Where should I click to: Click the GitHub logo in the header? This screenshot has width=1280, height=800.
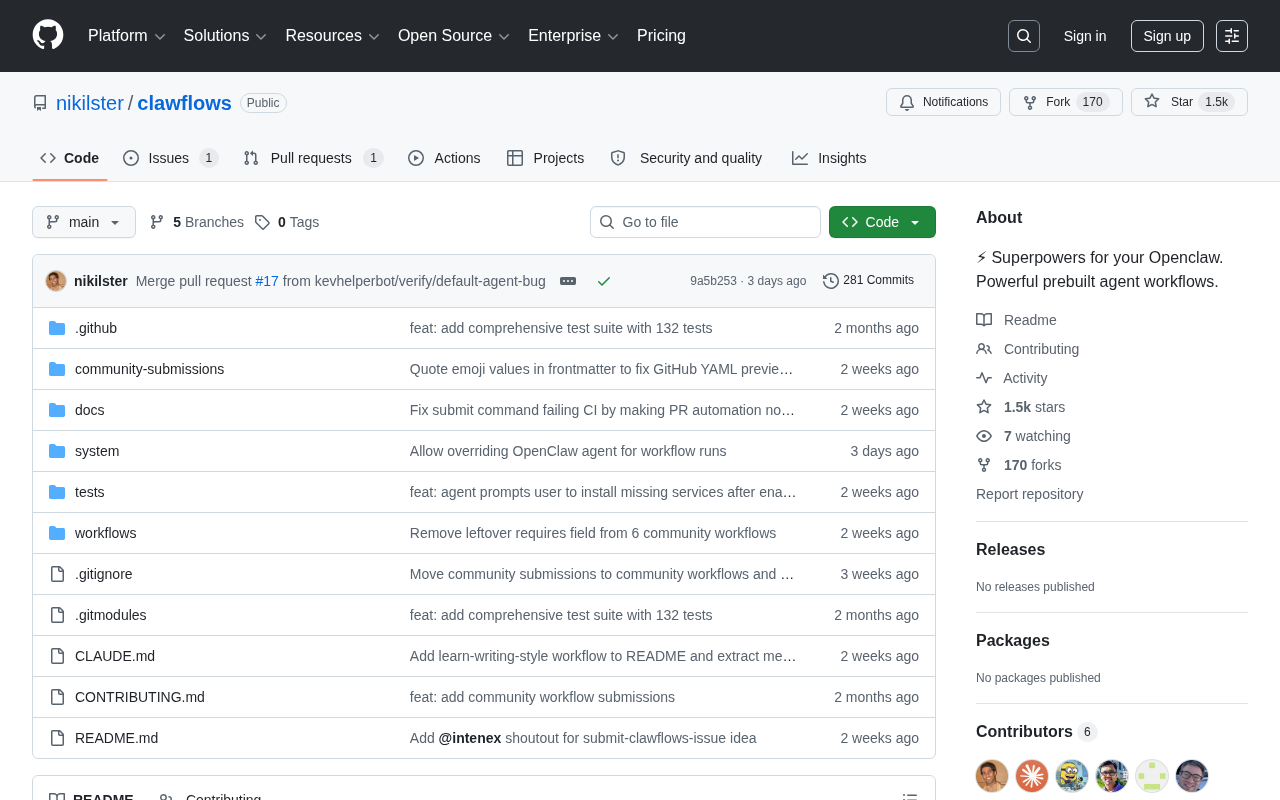coord(47,36)
